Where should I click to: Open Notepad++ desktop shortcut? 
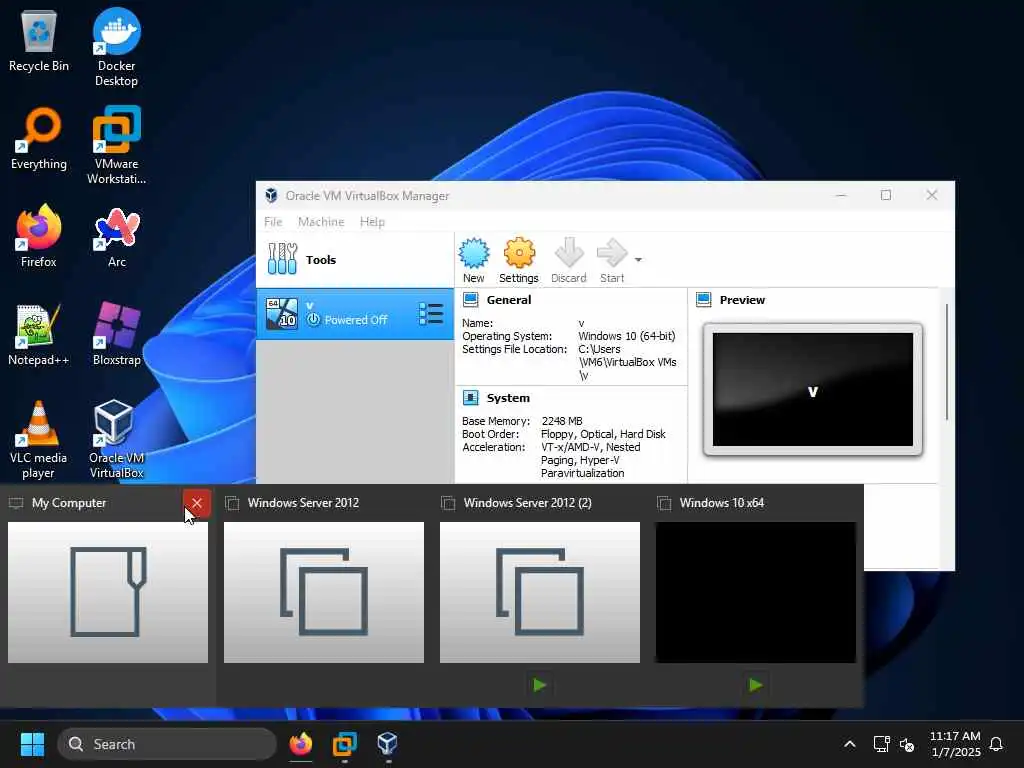click(39, 334)
